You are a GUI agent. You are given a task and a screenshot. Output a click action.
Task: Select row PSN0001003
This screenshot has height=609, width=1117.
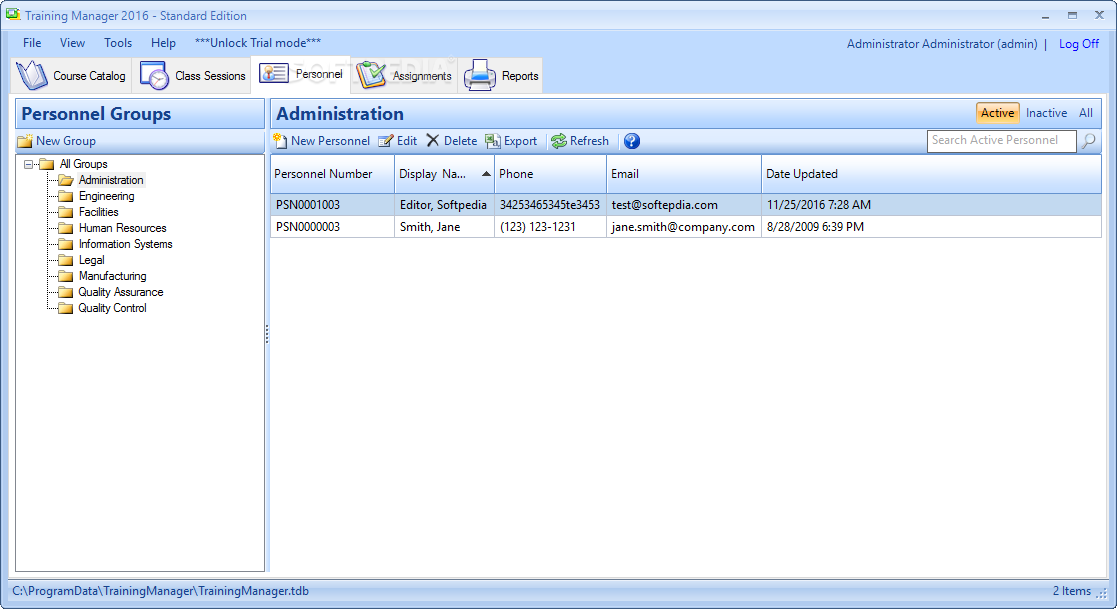[685, 204]
